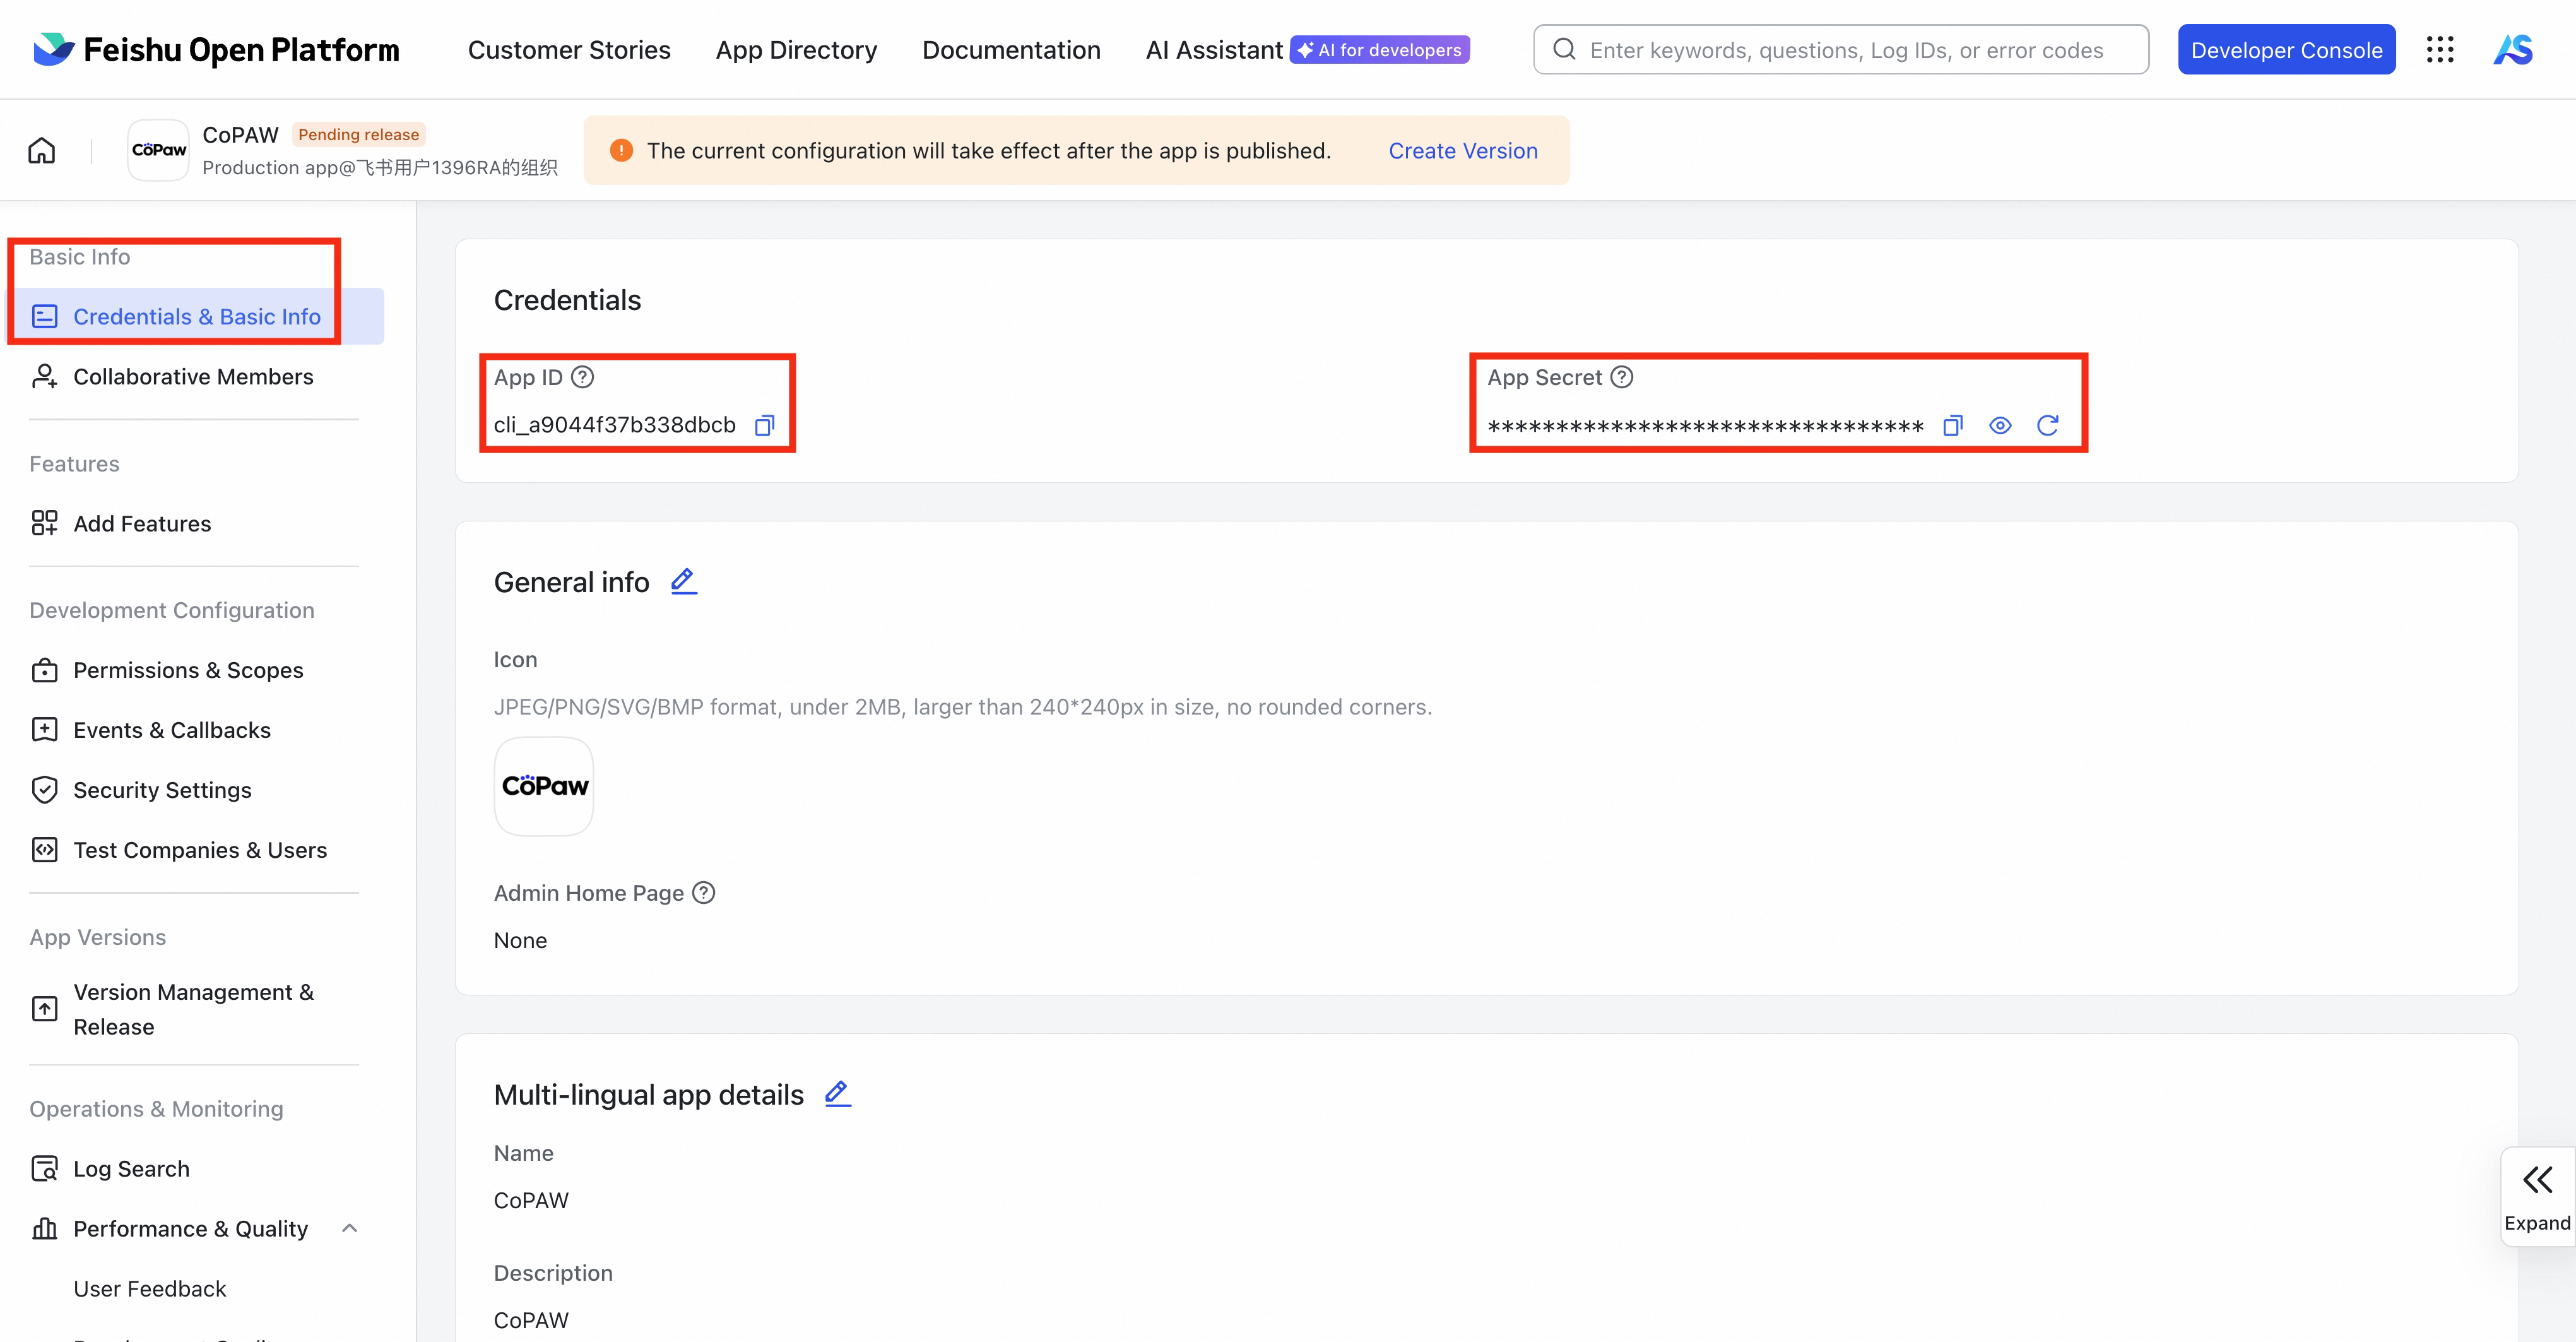Screen dimensions: 2576x1342
Task: Open the apps grid menu
Action: tap(2439, 49)
